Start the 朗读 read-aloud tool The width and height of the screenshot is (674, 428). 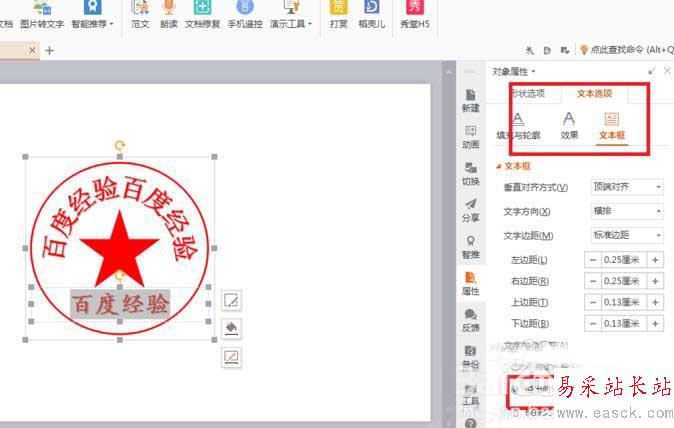[168, 15]
